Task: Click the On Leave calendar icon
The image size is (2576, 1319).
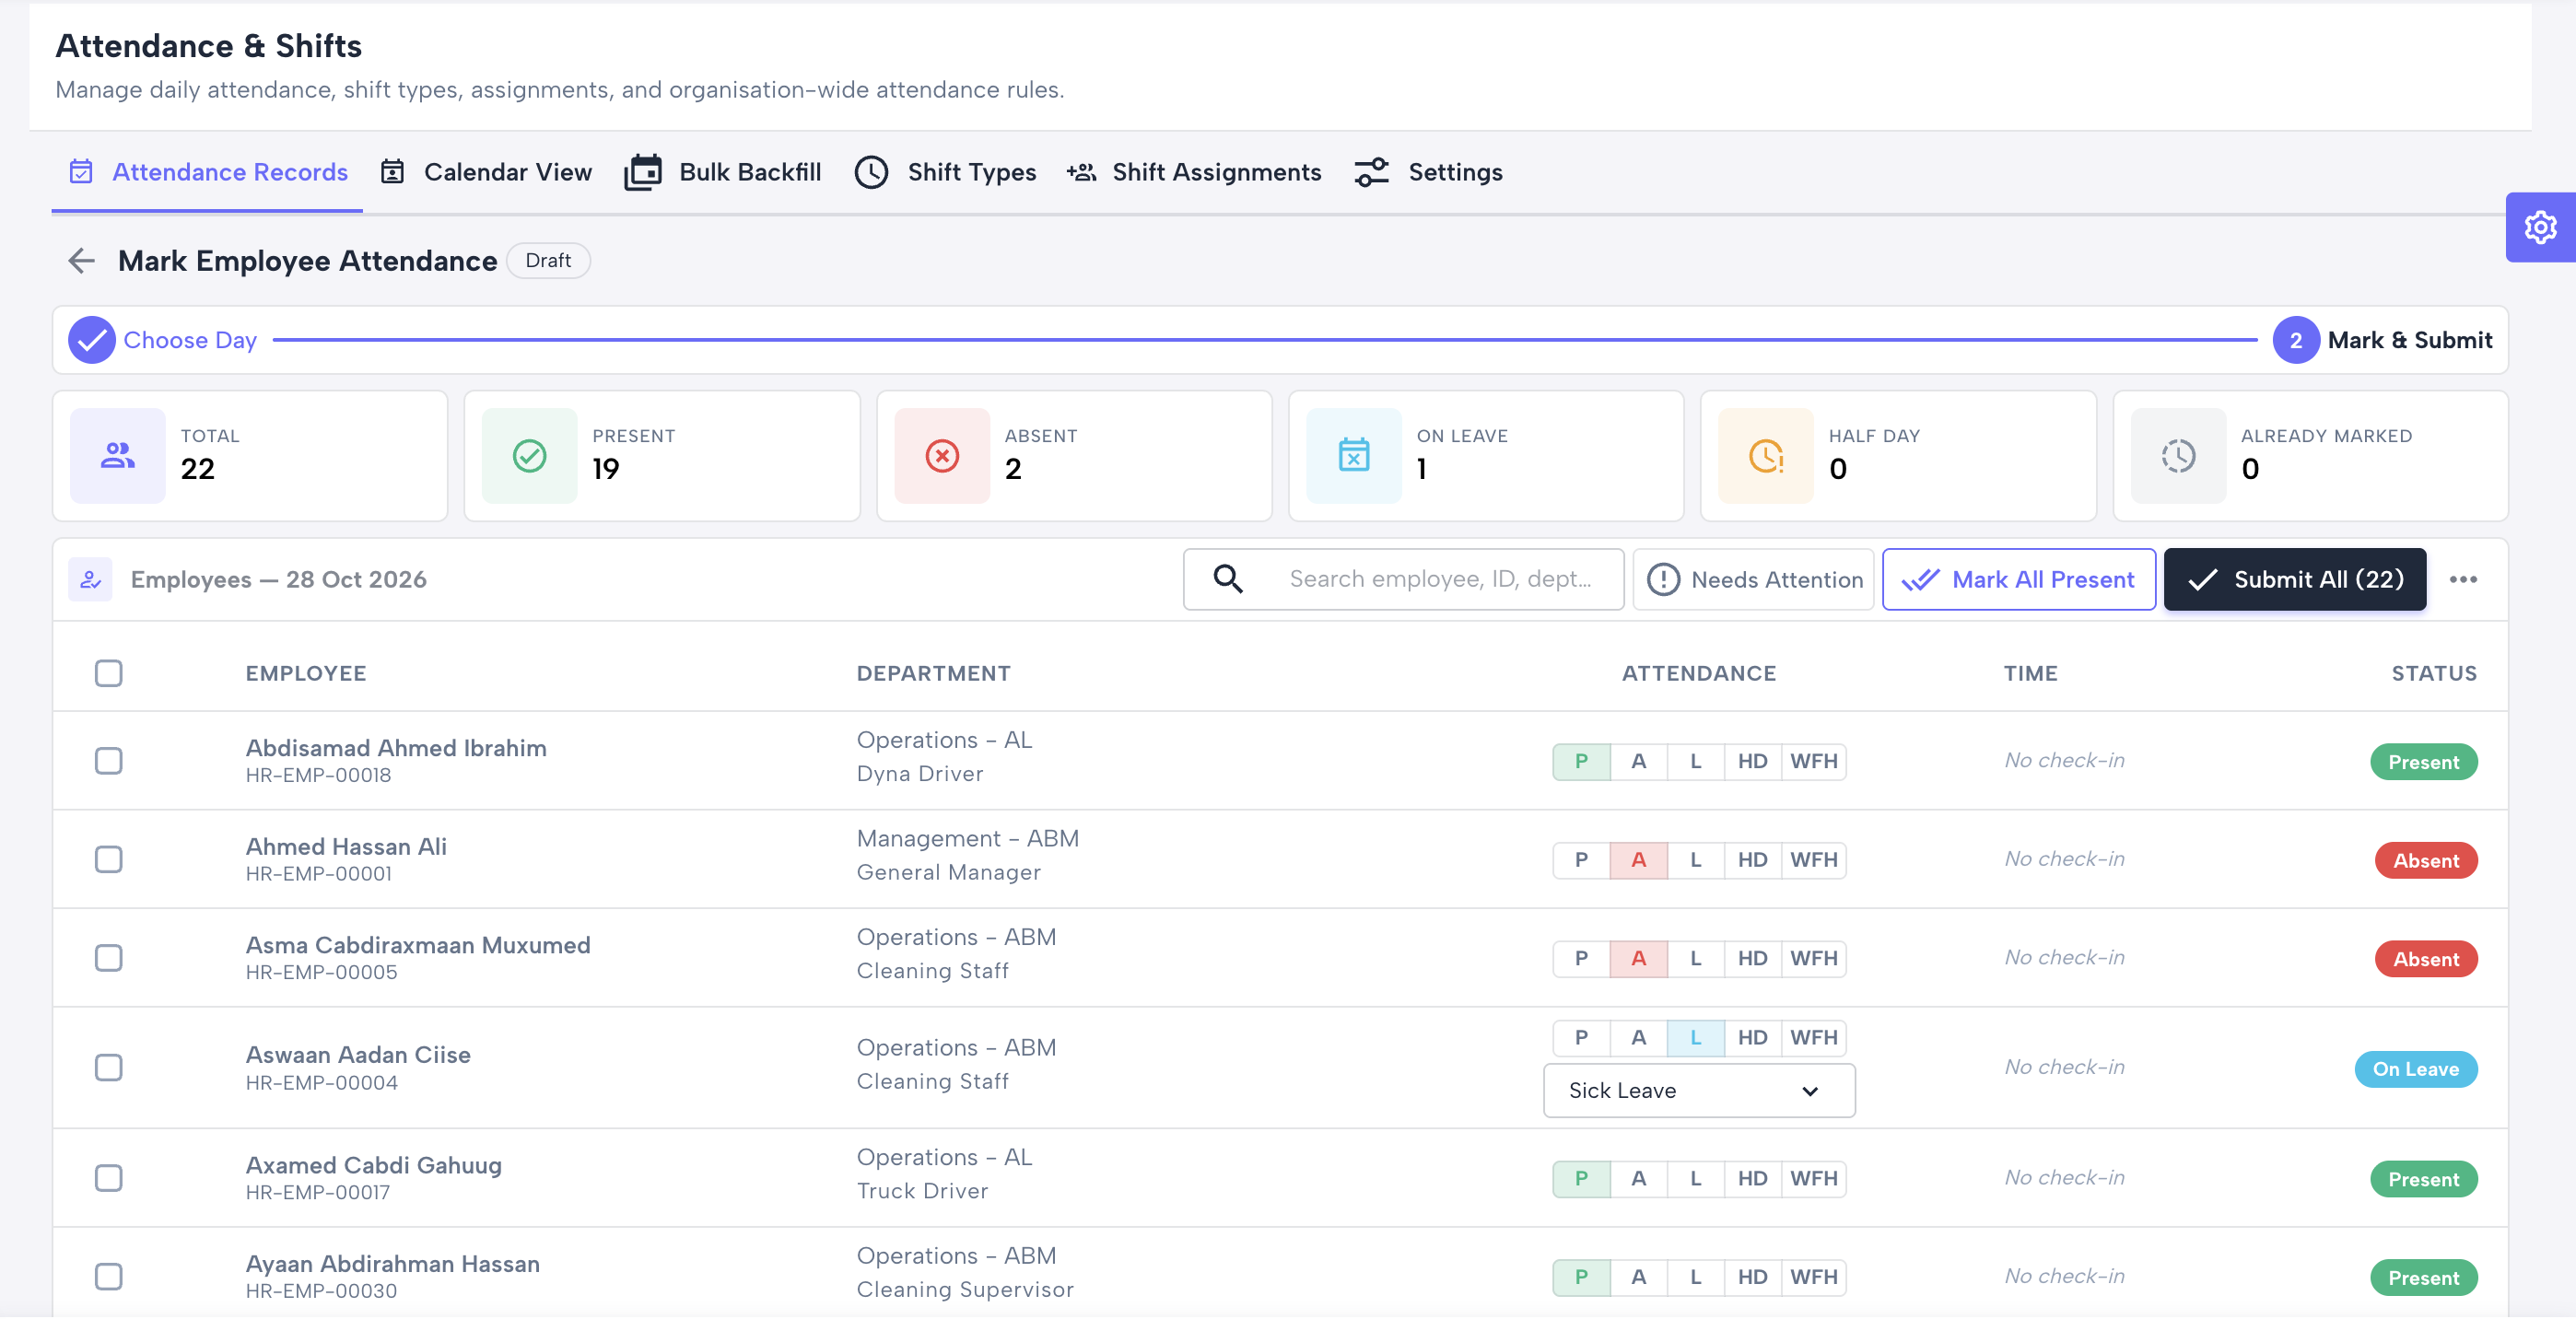Action: pos(1354,456)
